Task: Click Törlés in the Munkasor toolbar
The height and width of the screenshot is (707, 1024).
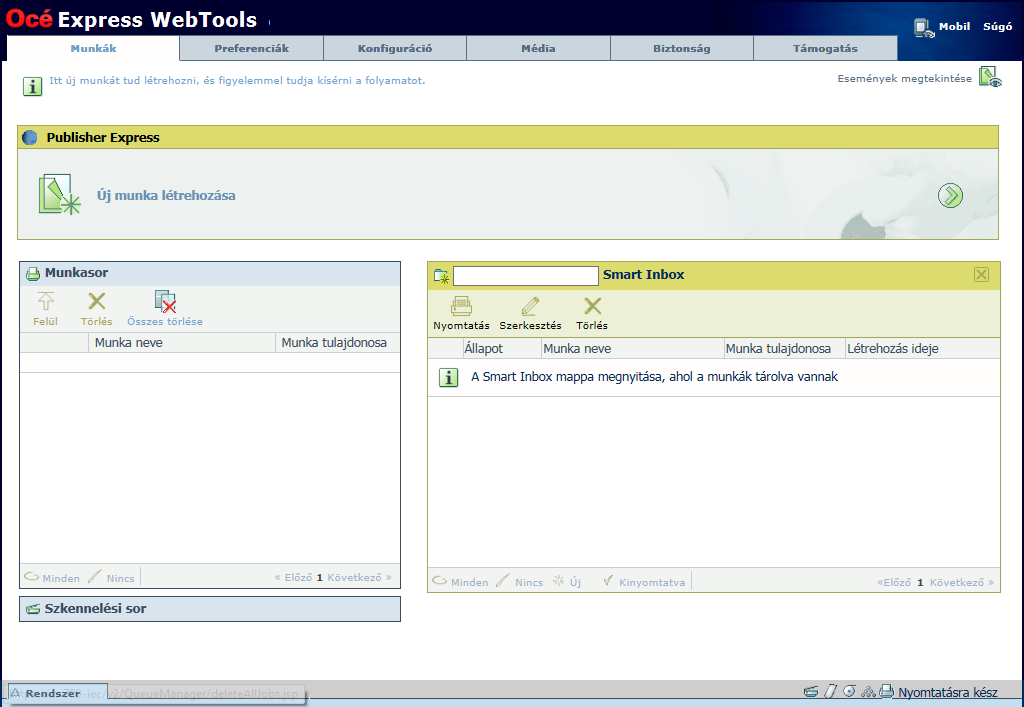Action: 97,309
